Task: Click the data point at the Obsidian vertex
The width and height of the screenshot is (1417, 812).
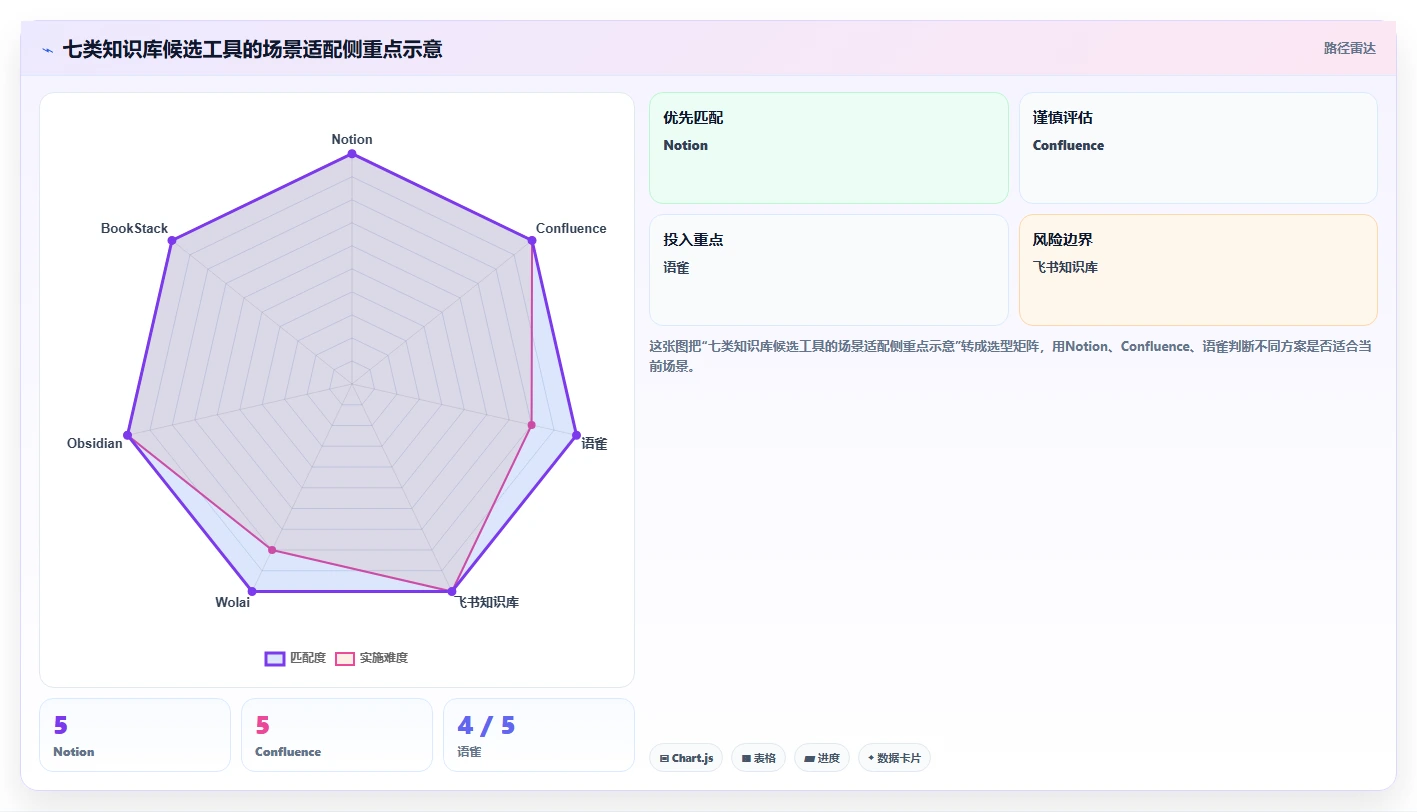Action: coord(127,435)
